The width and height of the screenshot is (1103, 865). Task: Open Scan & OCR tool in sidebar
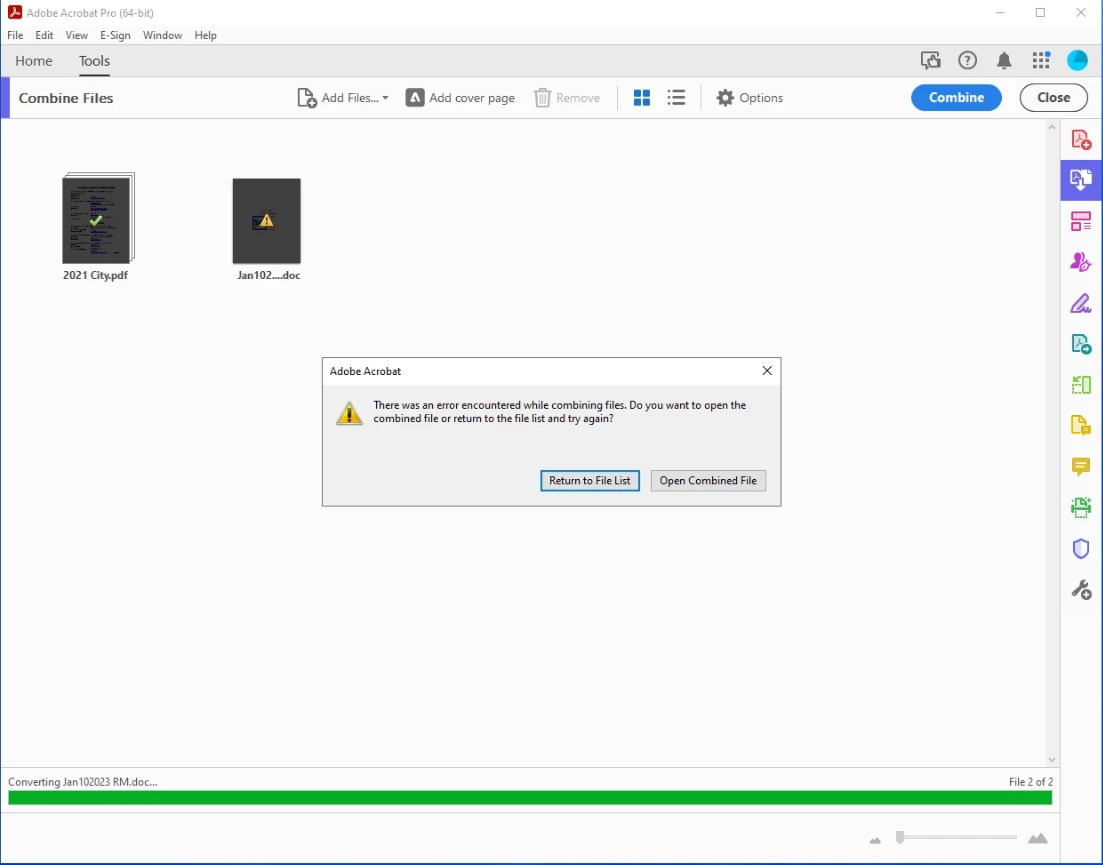coord(1081,507)
